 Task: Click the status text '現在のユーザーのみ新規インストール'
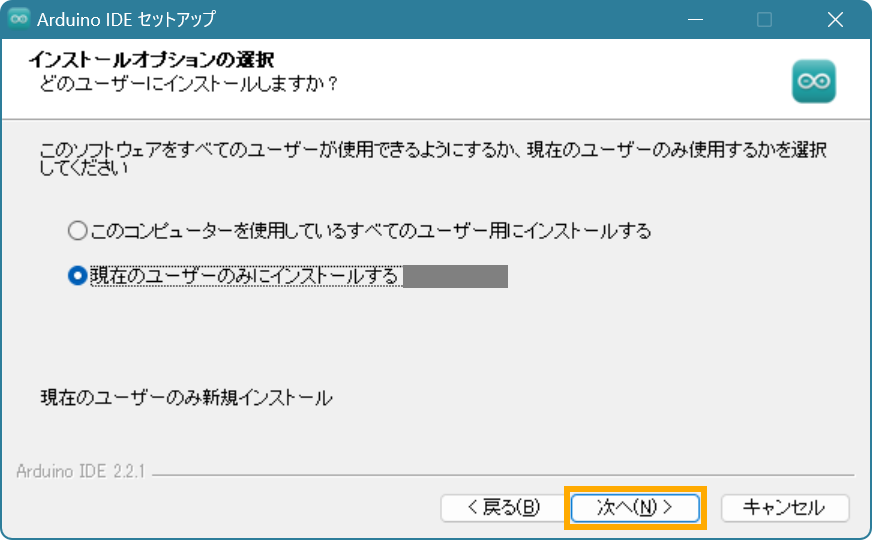click(x=186, y=398)
